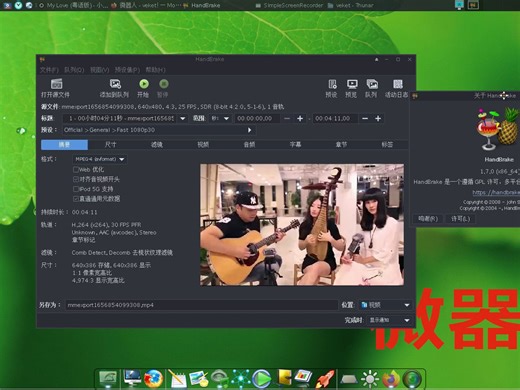
Task: Open the https://handbrake link in About window
Action: tap(496, 192)
